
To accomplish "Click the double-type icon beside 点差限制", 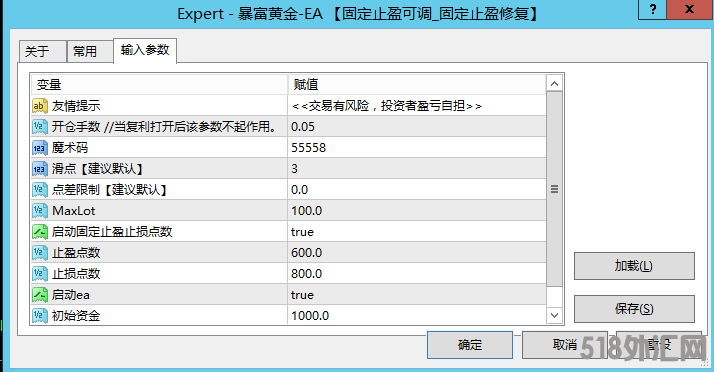I will coord(40,189).
